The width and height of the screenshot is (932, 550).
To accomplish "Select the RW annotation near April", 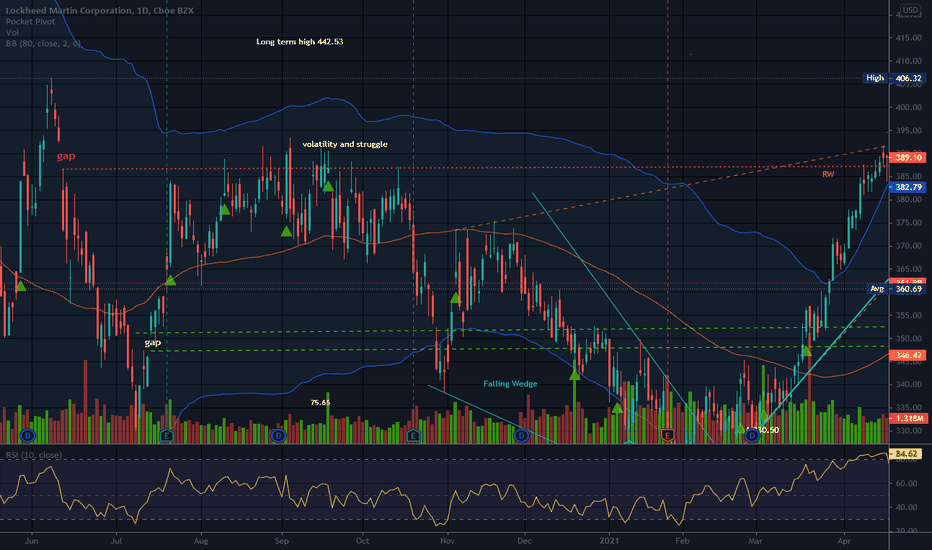I will (x=828, y=174).
